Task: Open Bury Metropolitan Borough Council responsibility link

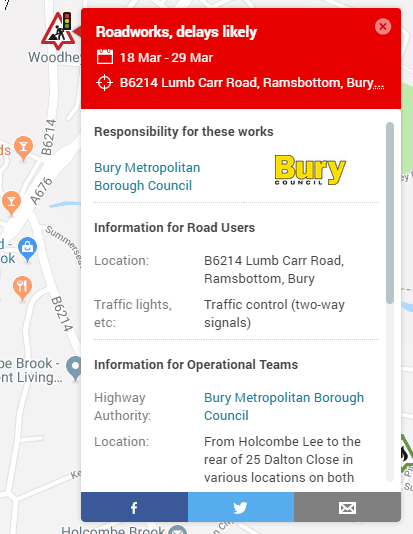Action: 147,176
